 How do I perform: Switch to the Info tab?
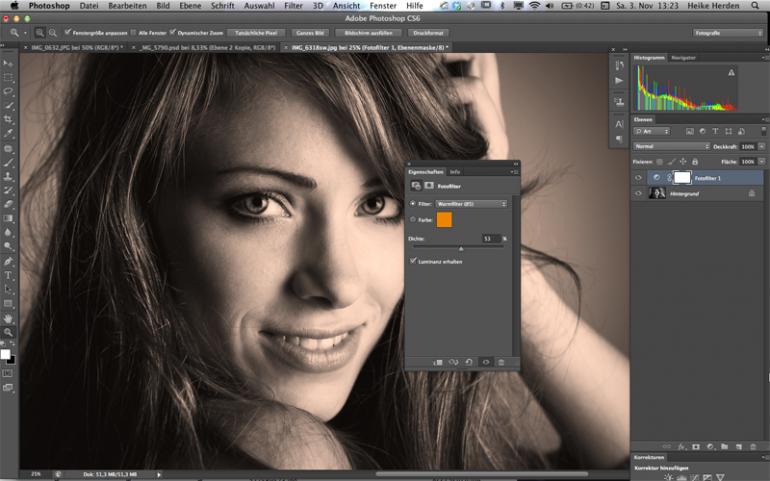[455, 172]
